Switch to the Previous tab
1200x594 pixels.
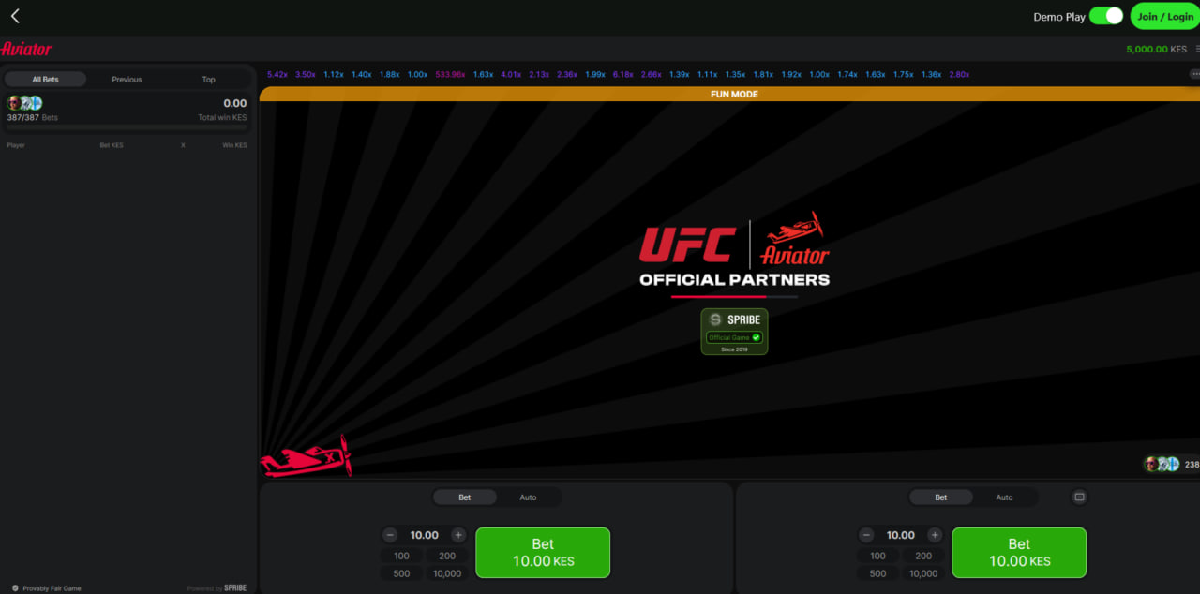click(127, 79)
